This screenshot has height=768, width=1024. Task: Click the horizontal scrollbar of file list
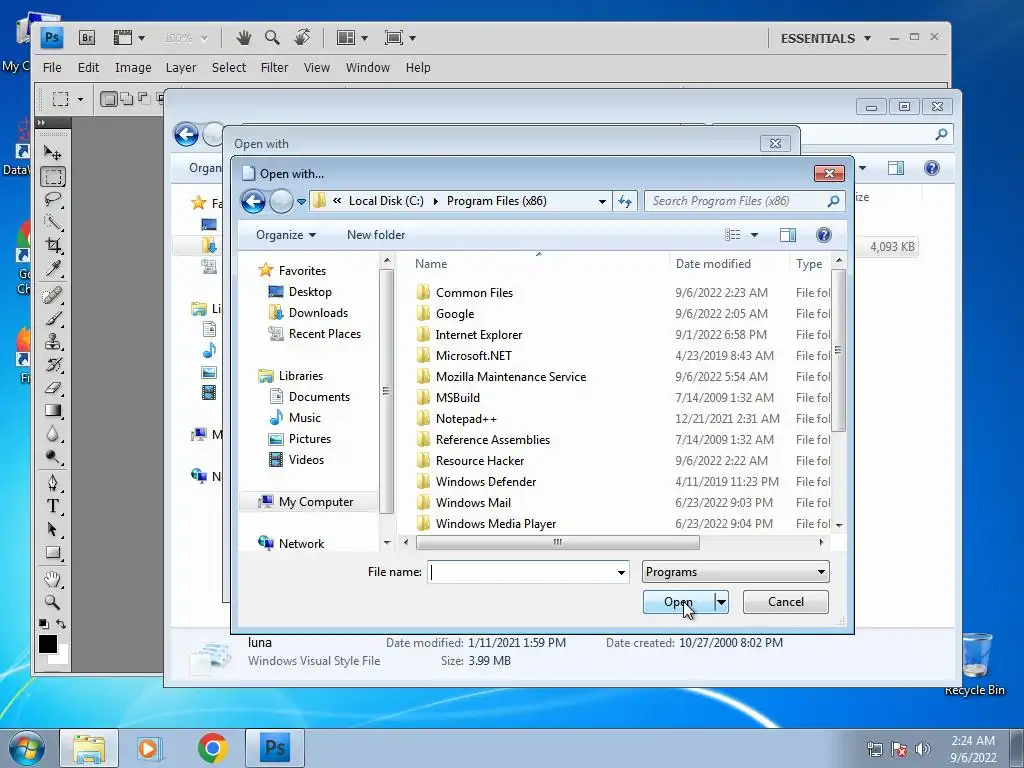(x=557, y=543)
